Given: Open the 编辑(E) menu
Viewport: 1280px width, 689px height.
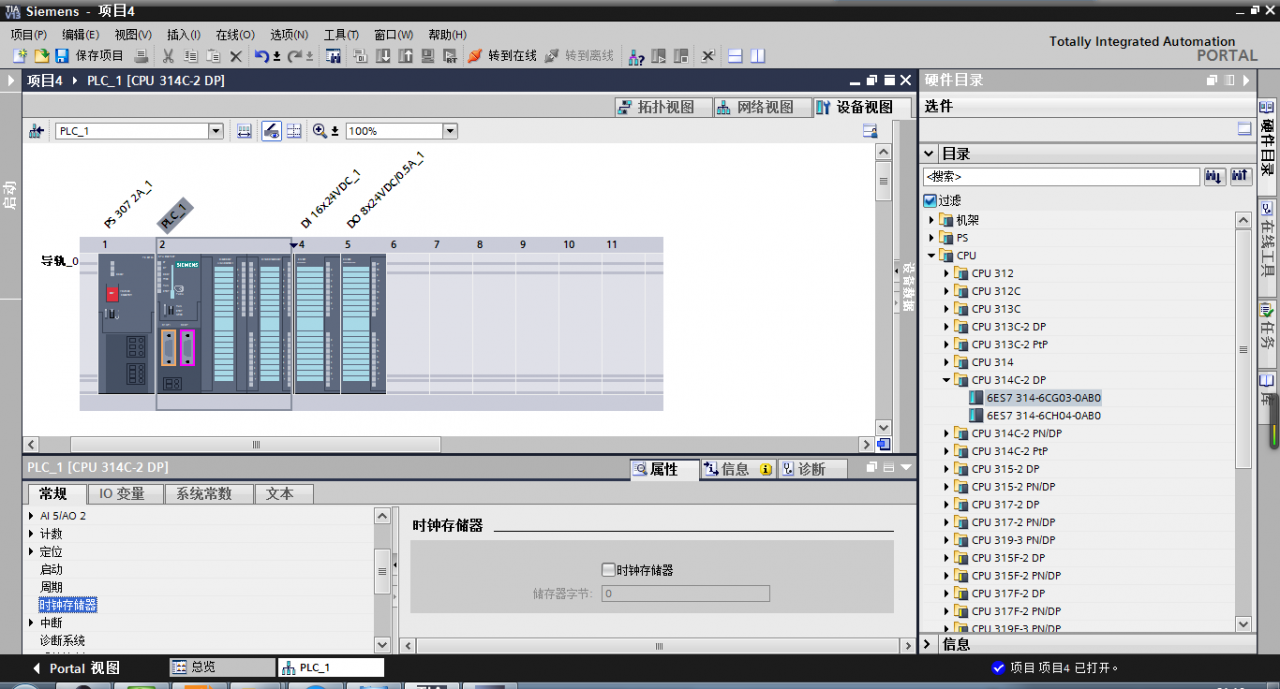Looking at the screenshot, I should coord(81,34).
